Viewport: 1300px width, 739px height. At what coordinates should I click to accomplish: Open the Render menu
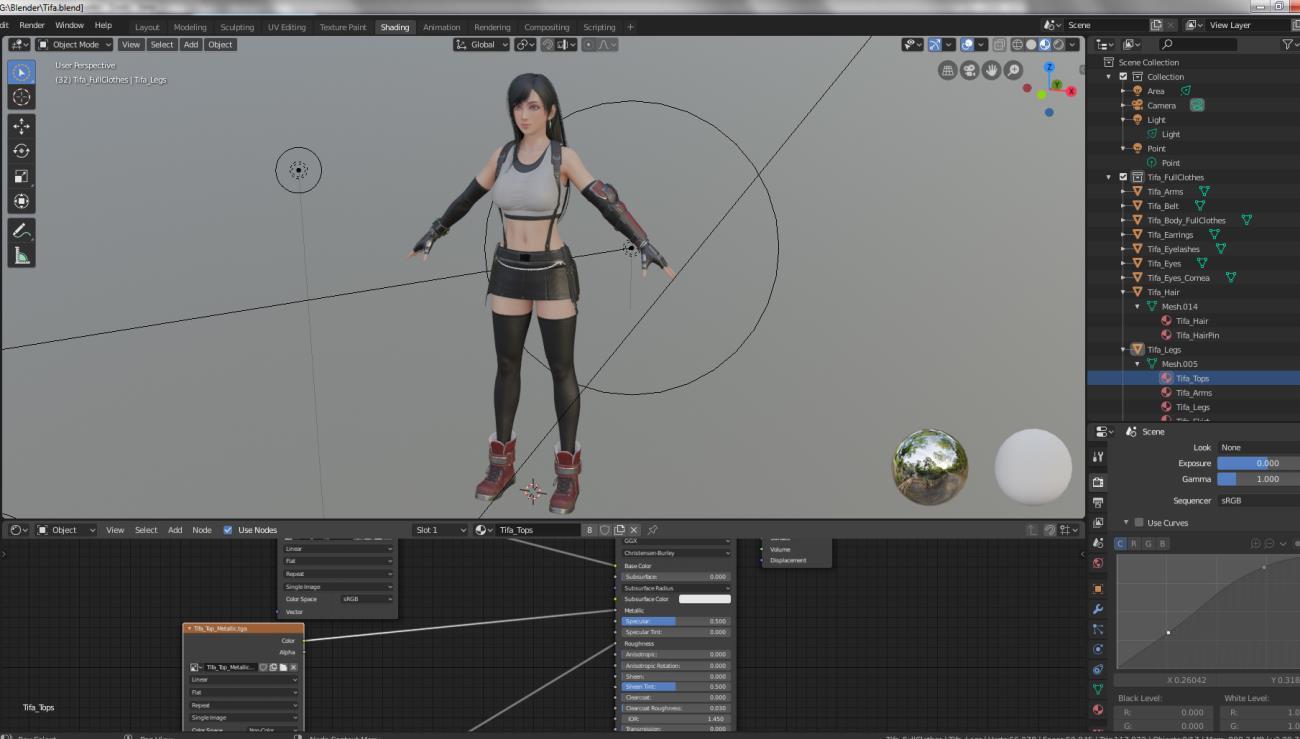click(x=32, y=25)
